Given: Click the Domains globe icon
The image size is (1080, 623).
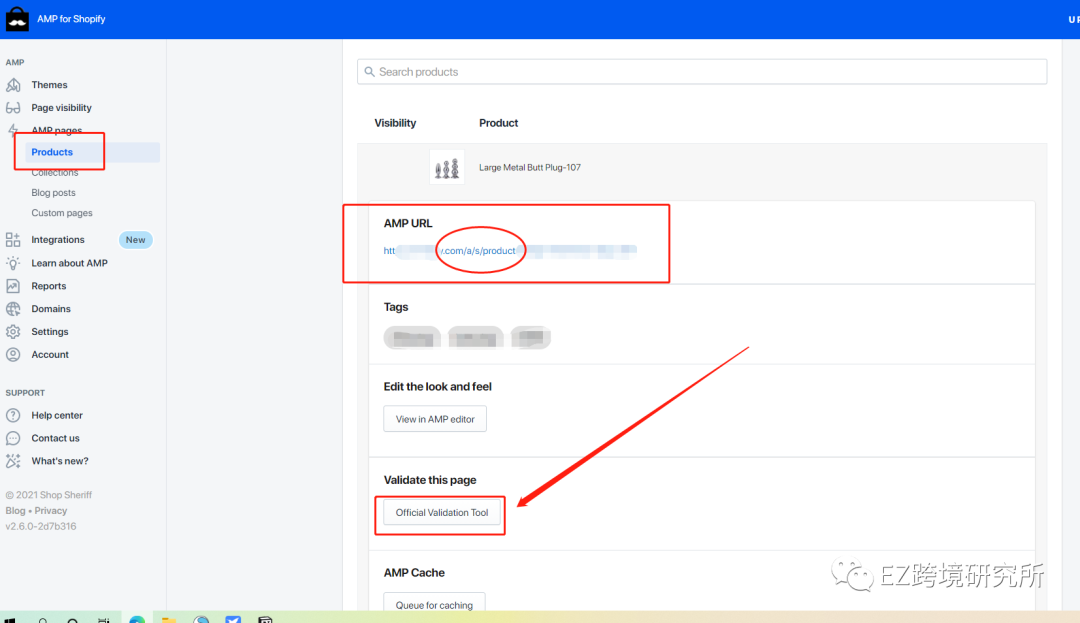Looking at the screenshot, I should 13,308.
